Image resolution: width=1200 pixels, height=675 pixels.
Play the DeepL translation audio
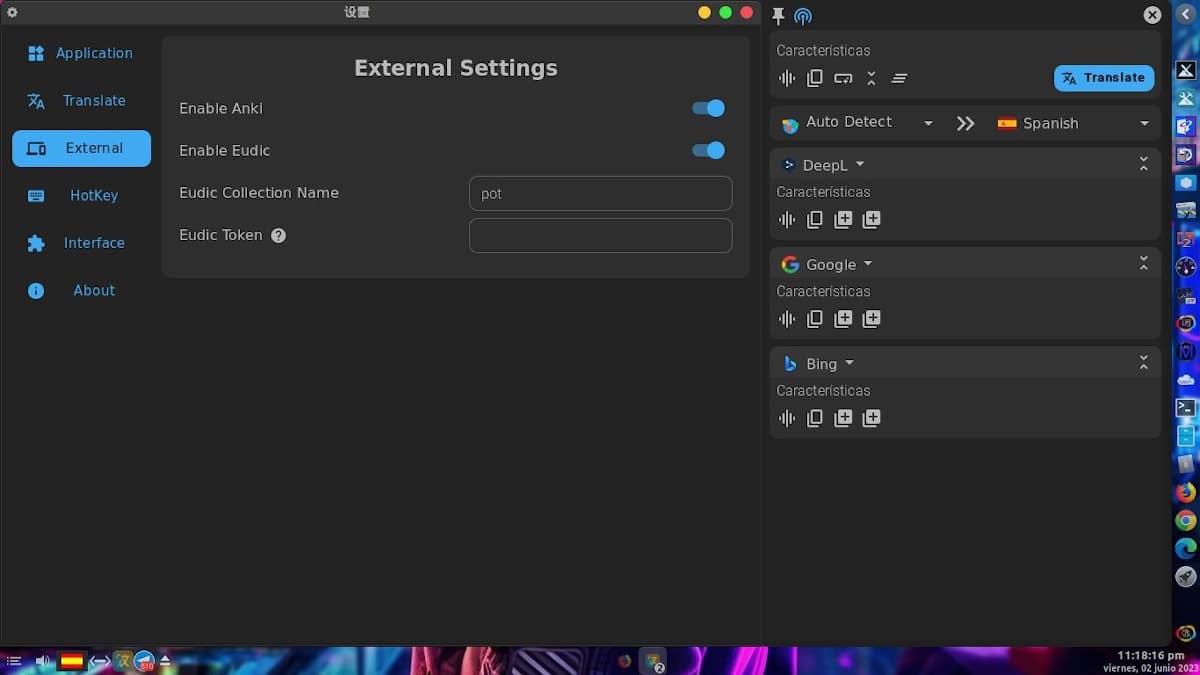(787, 219)
